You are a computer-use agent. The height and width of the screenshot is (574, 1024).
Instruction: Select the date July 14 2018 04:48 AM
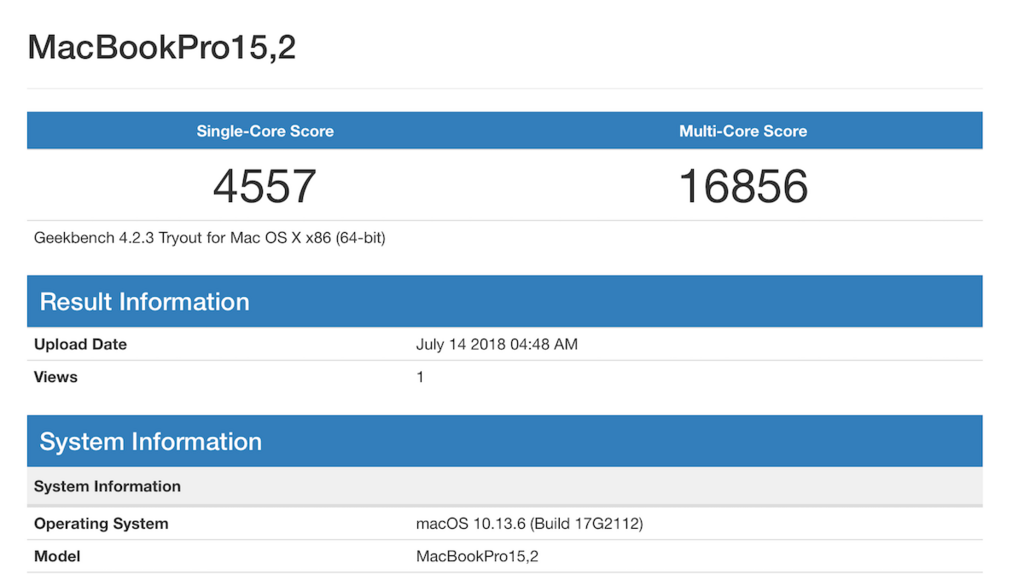point(497,344)
